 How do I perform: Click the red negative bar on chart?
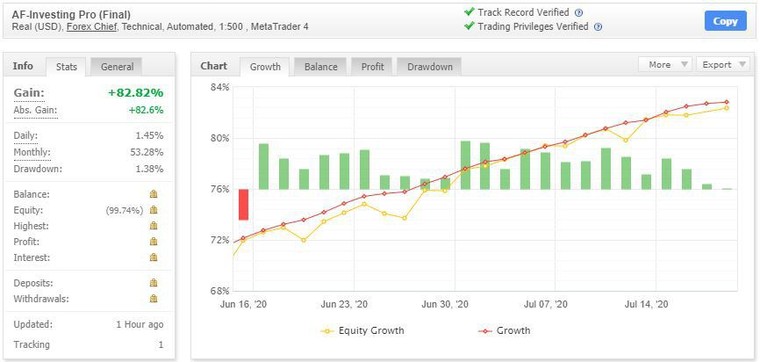point(243,205)
